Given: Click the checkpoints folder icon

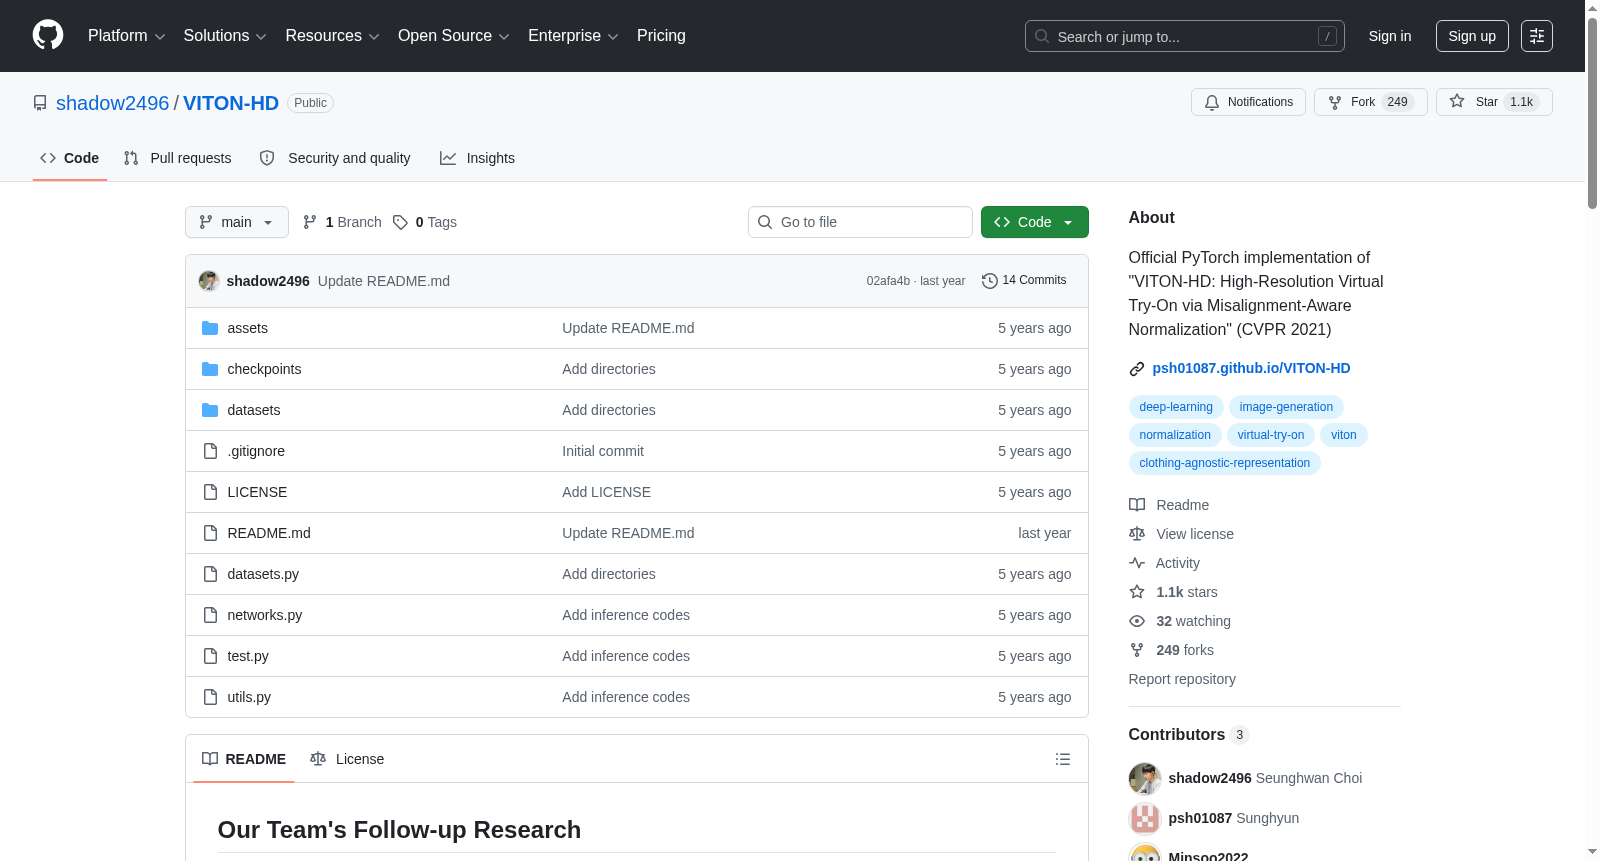Looking at the screenshot, I should 210,369.
